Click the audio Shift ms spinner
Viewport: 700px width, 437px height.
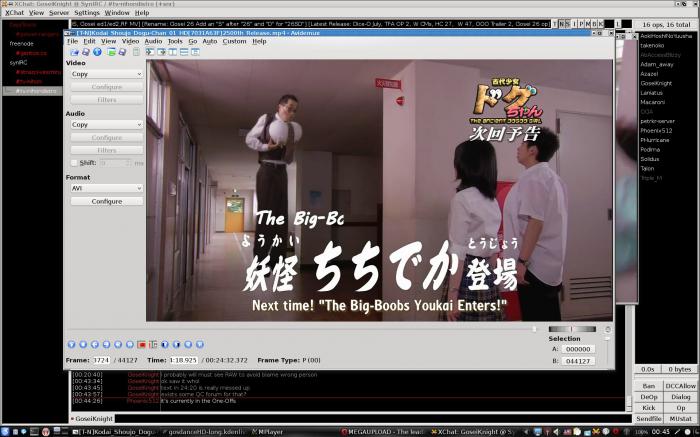(116, 163)
